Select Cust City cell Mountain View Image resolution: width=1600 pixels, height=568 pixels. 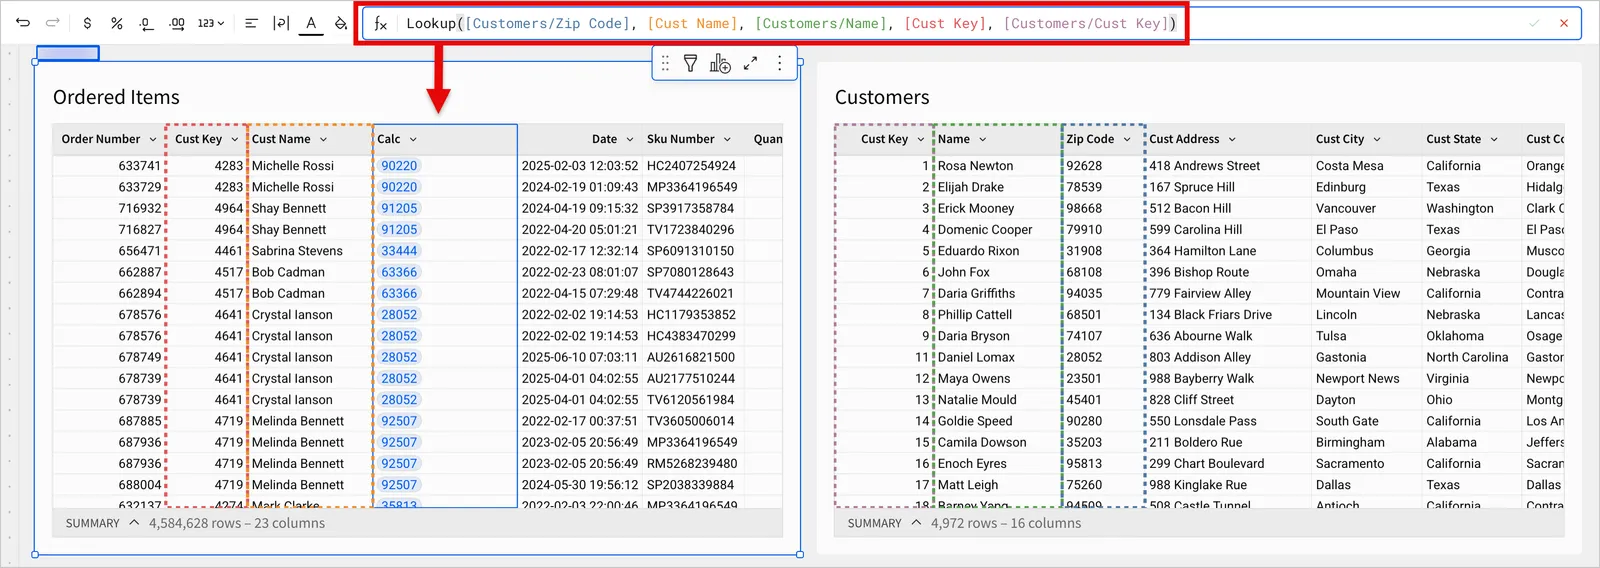[1357, 293]
